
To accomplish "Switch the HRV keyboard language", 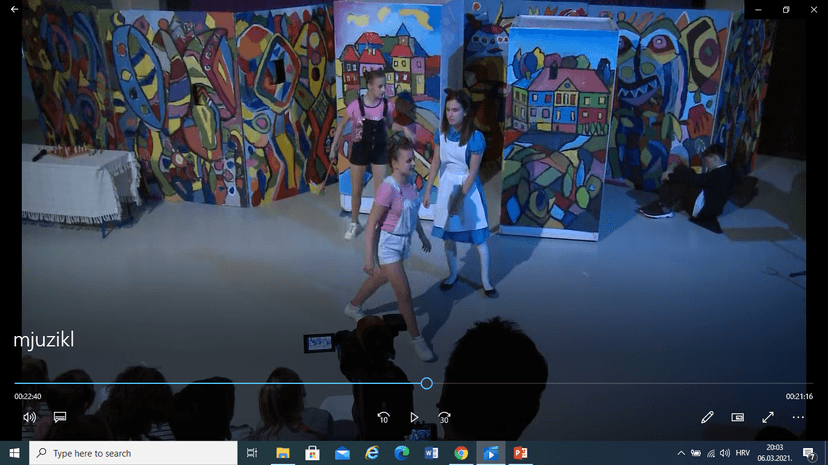I will (743, 453).
